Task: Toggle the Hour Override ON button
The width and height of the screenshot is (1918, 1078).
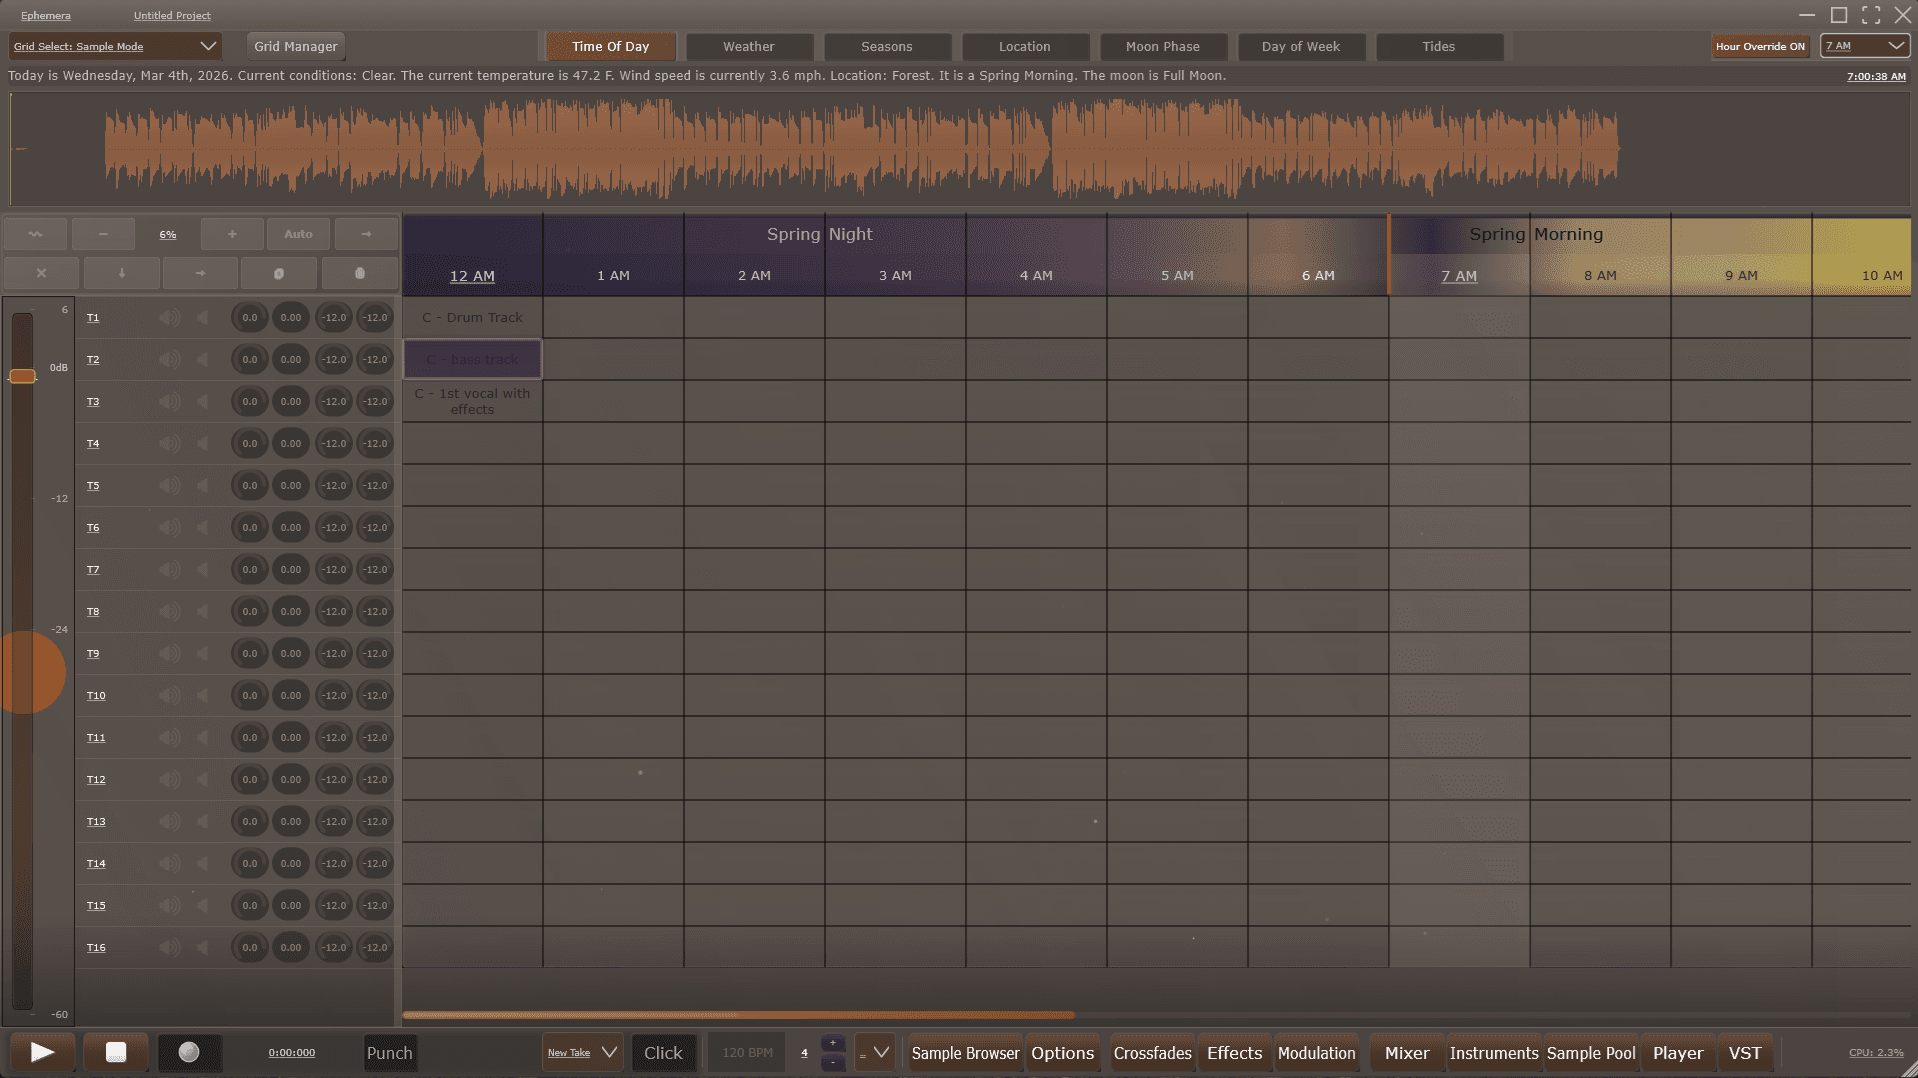Action: [x=1759, y=46]
